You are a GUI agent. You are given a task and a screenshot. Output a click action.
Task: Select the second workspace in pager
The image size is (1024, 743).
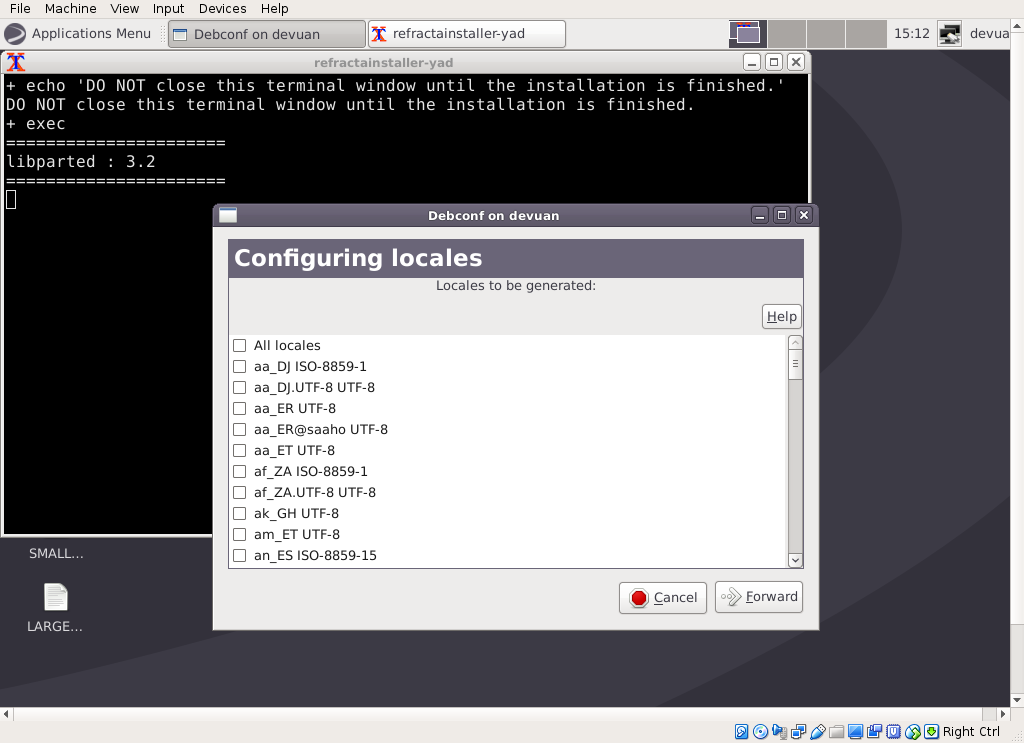click(787, 34)
